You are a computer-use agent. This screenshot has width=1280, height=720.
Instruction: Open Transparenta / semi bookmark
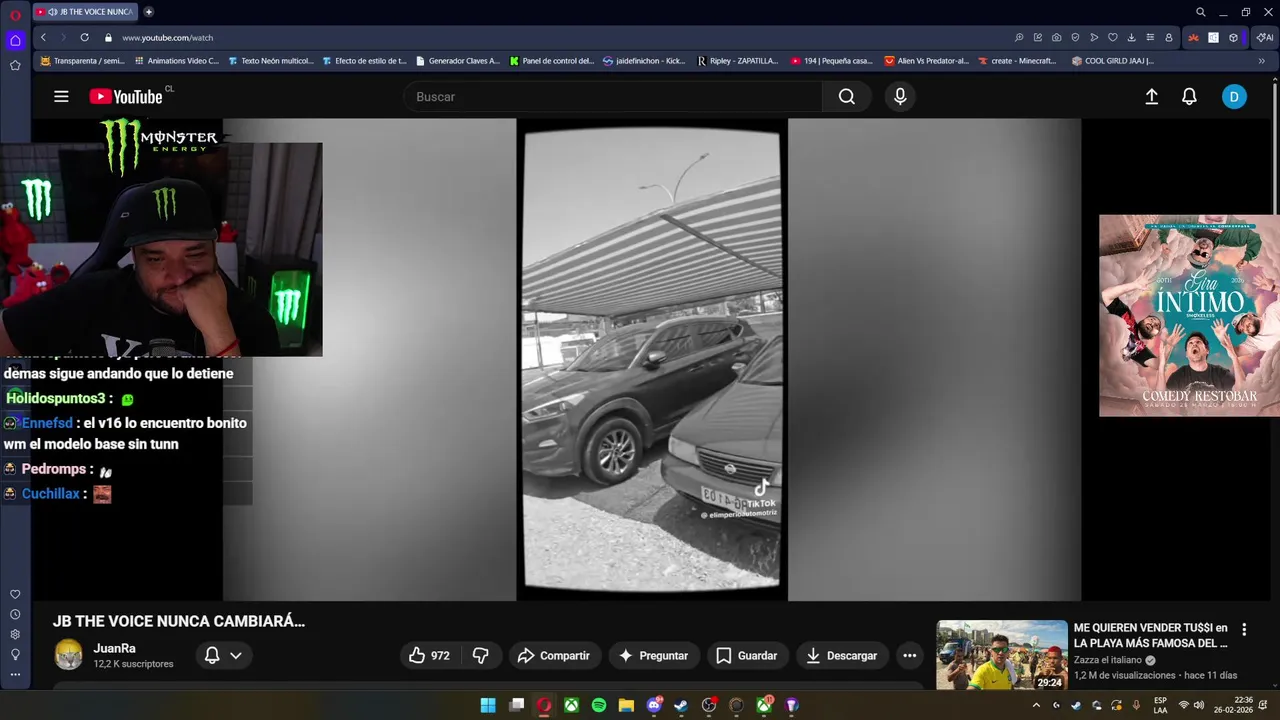[x=82, y=61]
